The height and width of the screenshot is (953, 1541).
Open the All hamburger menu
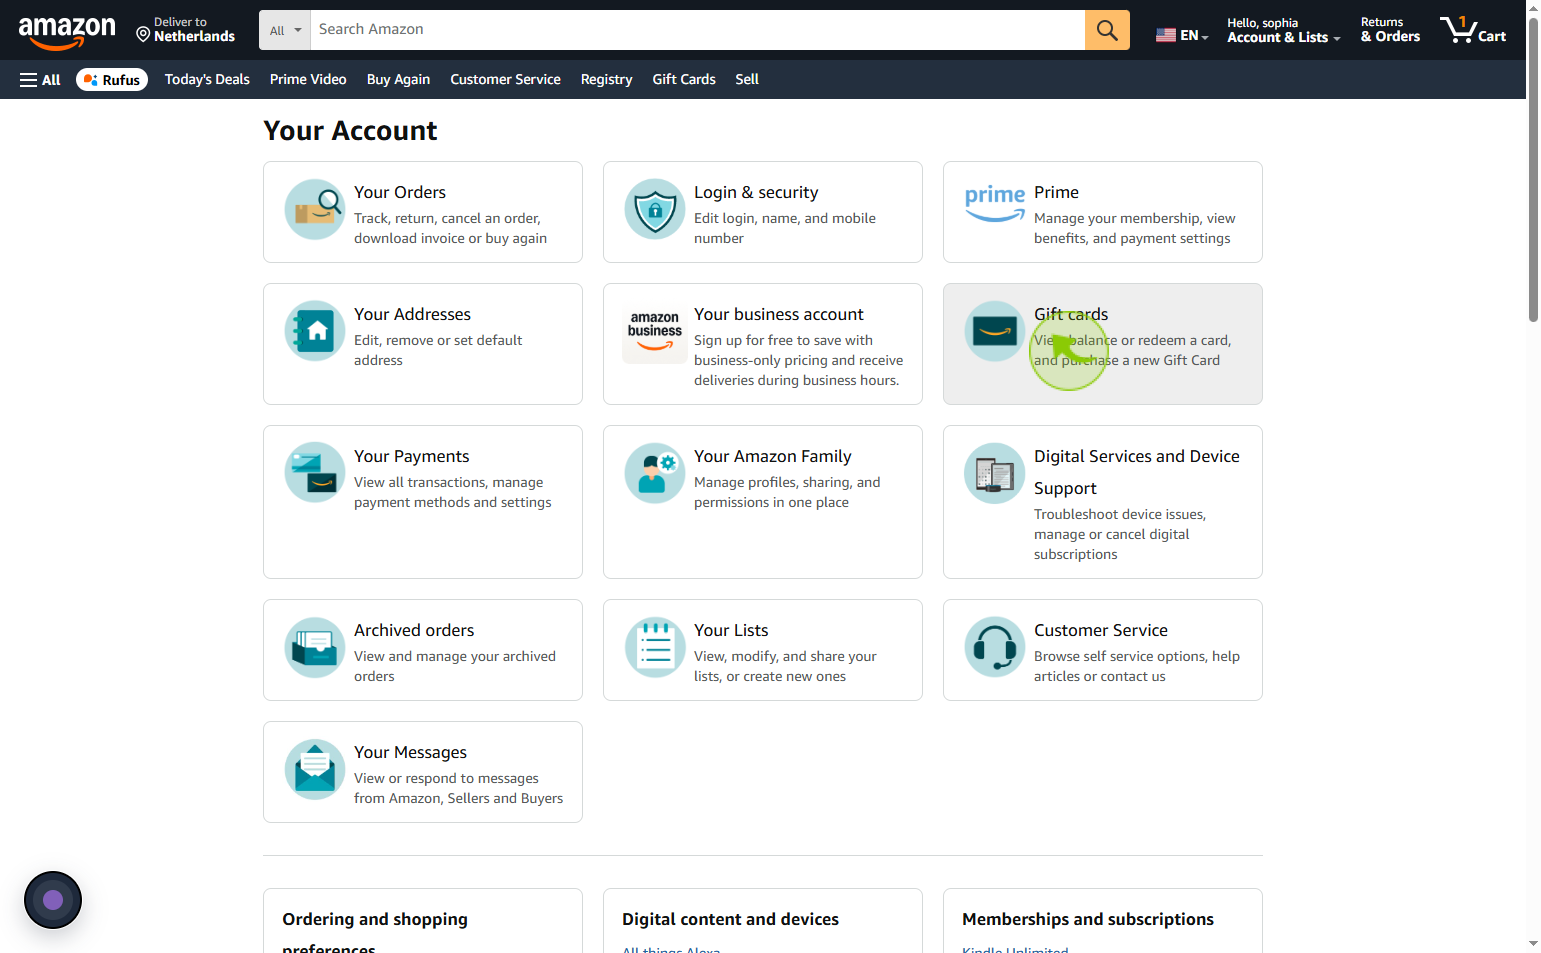[40, 80]
